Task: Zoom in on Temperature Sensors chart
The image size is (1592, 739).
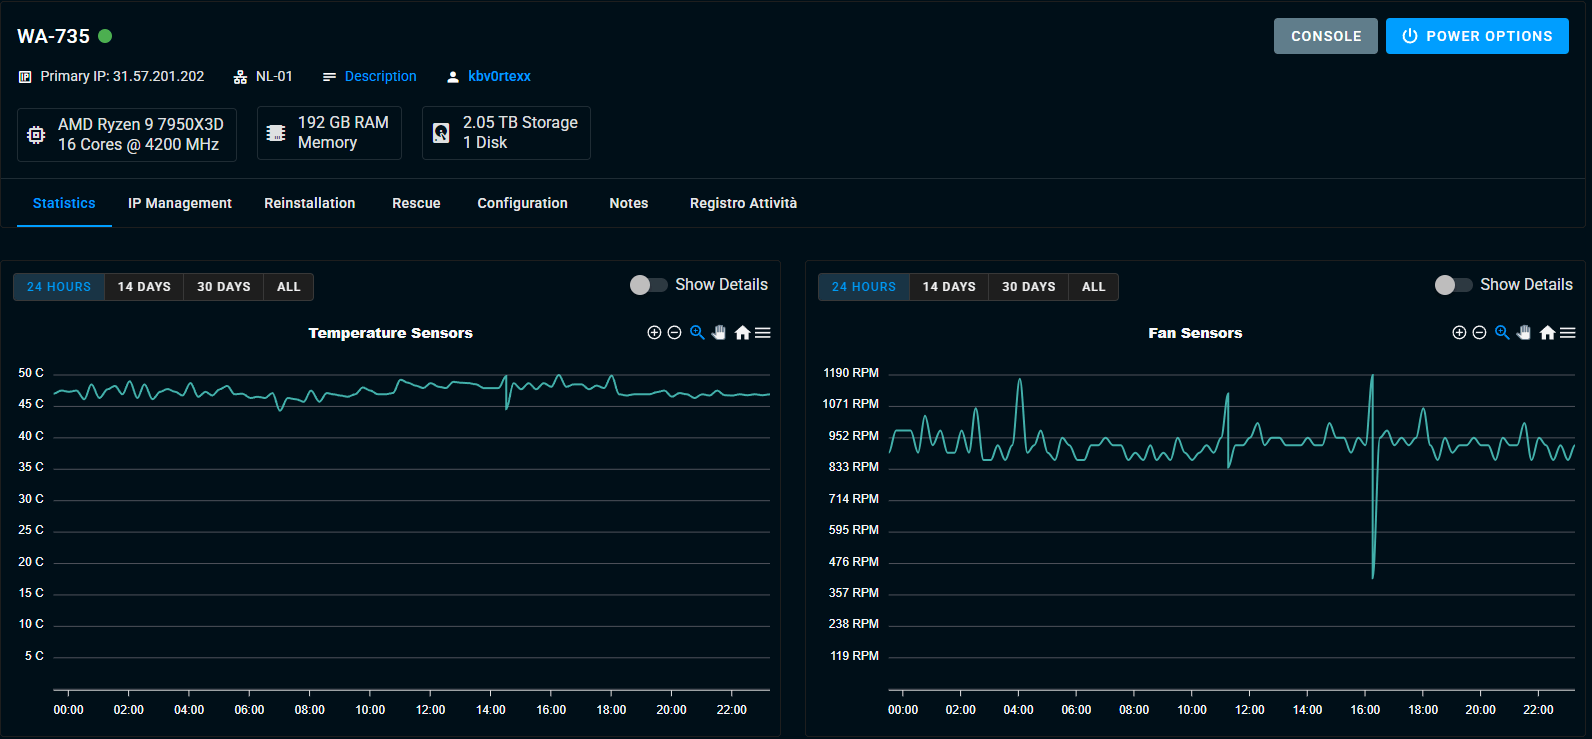Action: tap(654, 333)
